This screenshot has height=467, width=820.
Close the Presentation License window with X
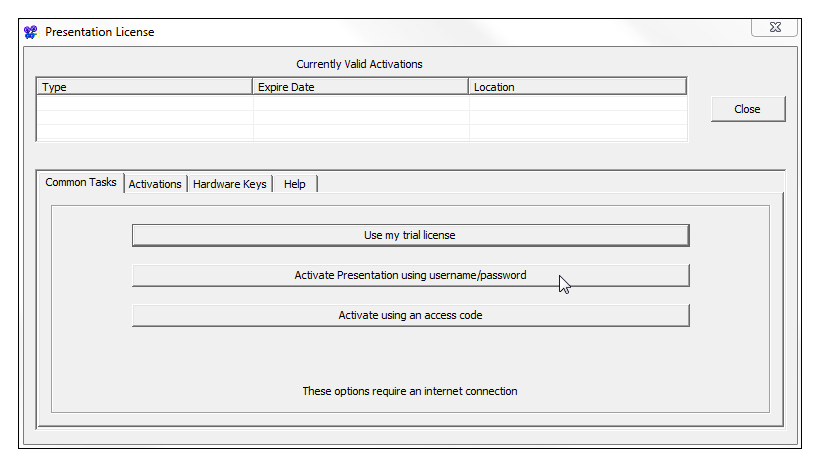(775, 28)
